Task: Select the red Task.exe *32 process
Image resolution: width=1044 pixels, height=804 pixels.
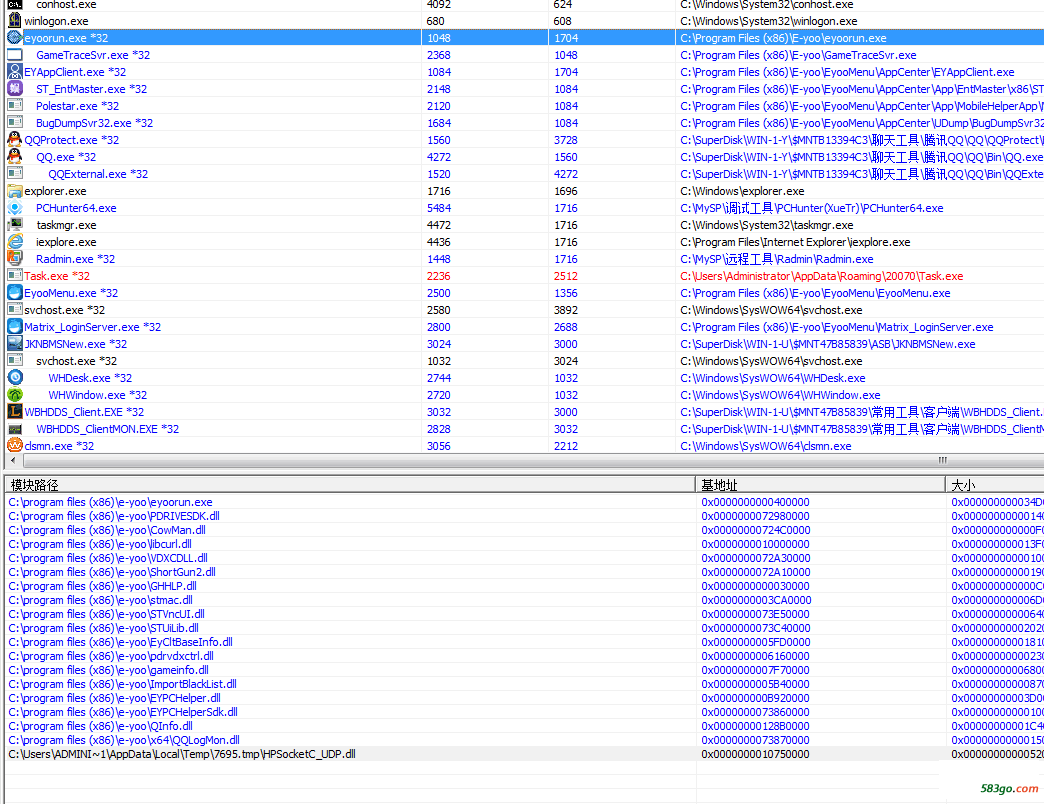Action: [x=525, y=276]
